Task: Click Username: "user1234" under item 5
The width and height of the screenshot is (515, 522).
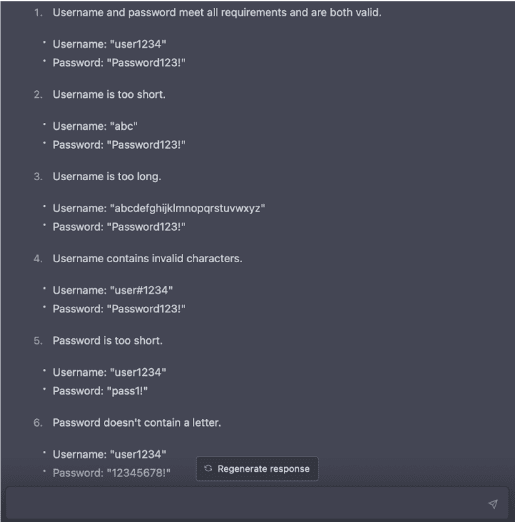Action: [x=109, y=372]
